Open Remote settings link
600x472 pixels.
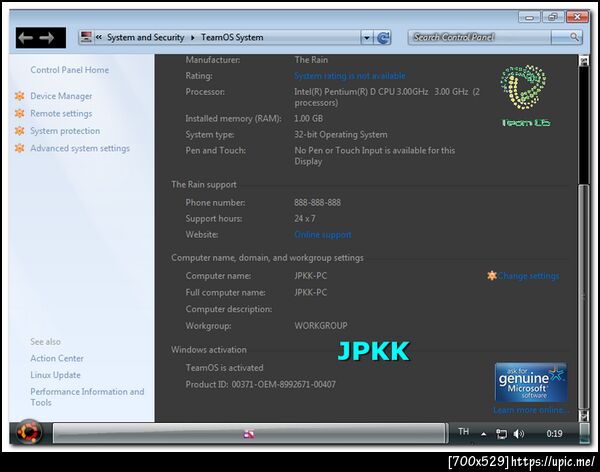[x=61, y=114]
